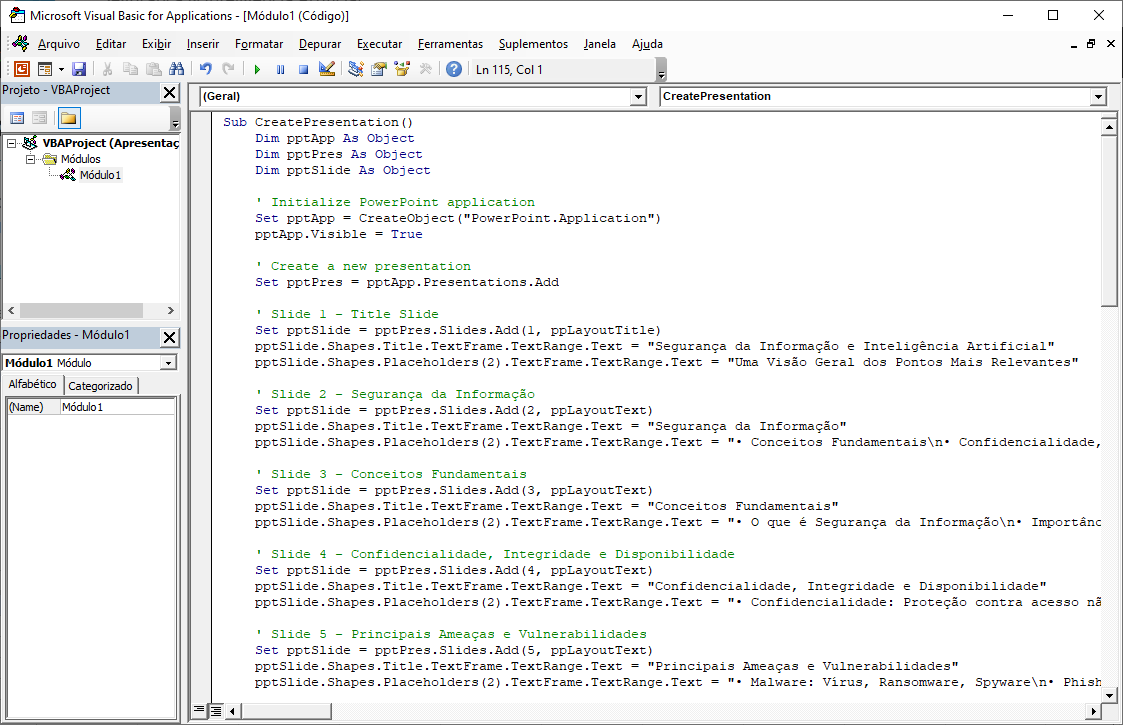Open the Janela menu

599,44
